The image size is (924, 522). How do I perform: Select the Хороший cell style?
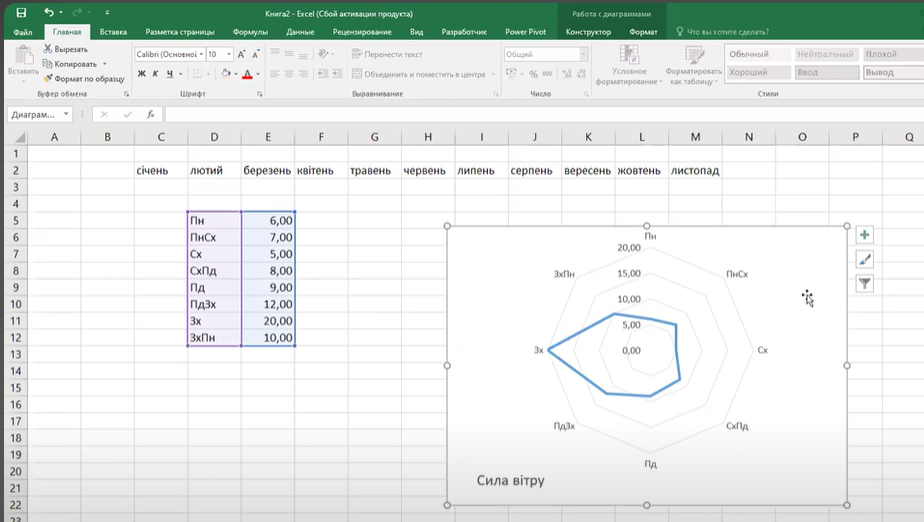tap(758, 72)
